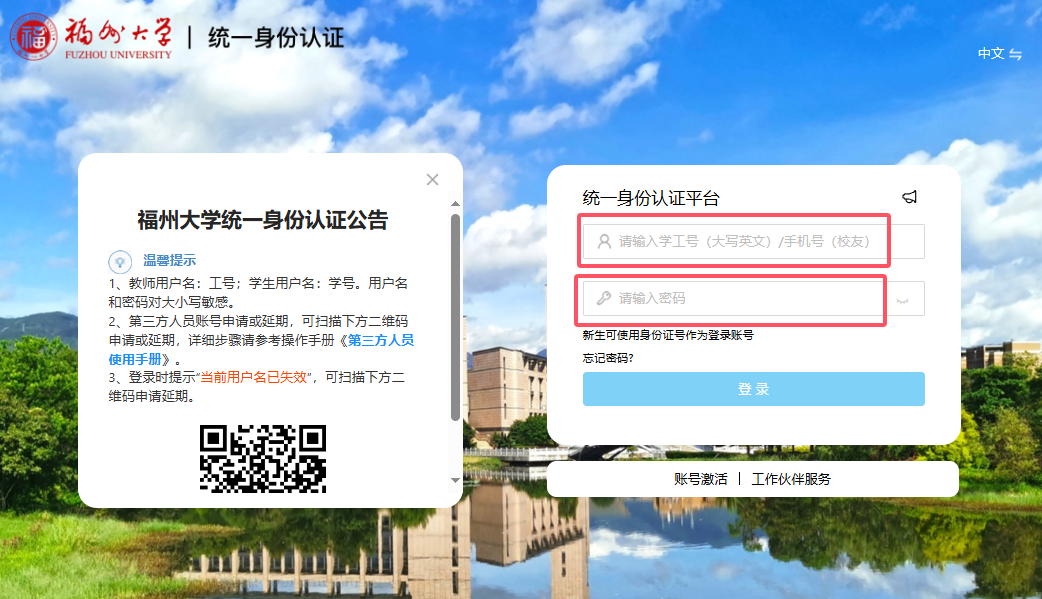This screenshot has width=1042, height=599.
Task: Click the 忘记密码? forgot password link
Action: coord(608,357)
